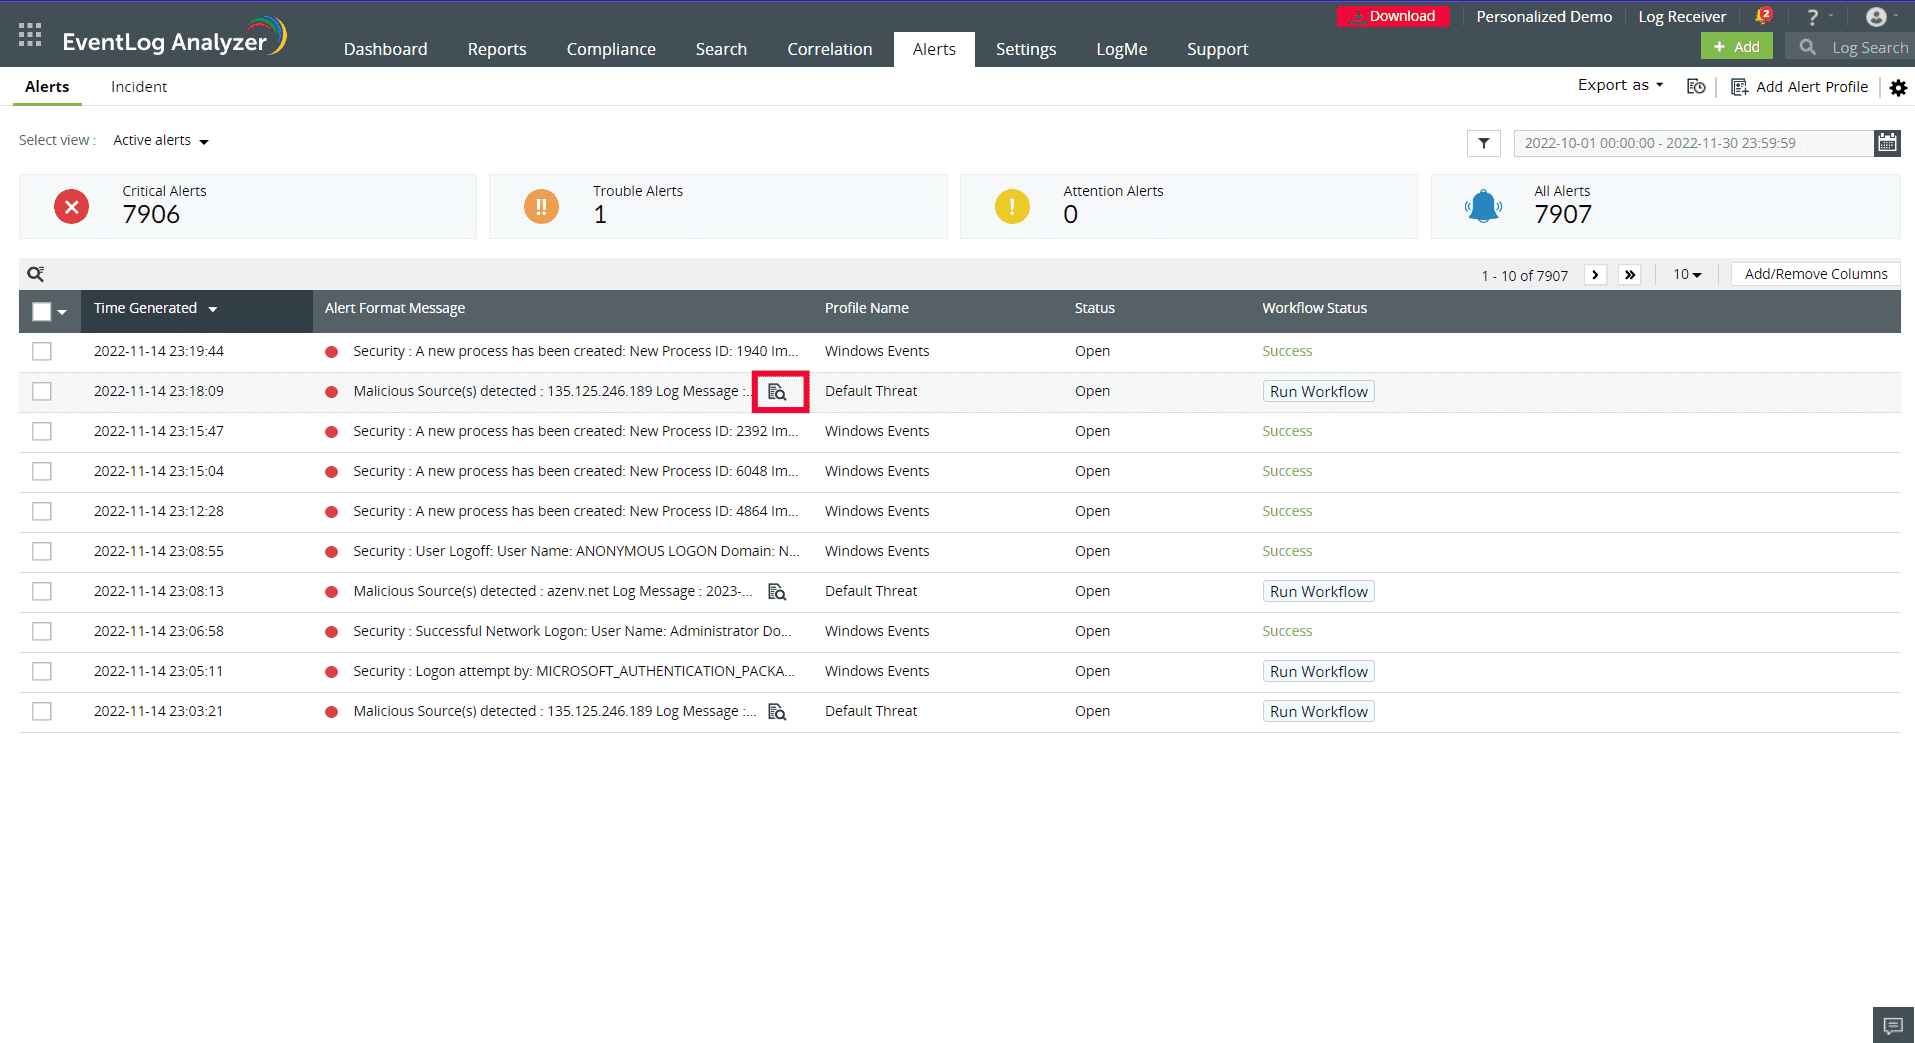
Task: Select the 2022-11-14 23:15:04 alert checkbox
Action: [41, 471]
